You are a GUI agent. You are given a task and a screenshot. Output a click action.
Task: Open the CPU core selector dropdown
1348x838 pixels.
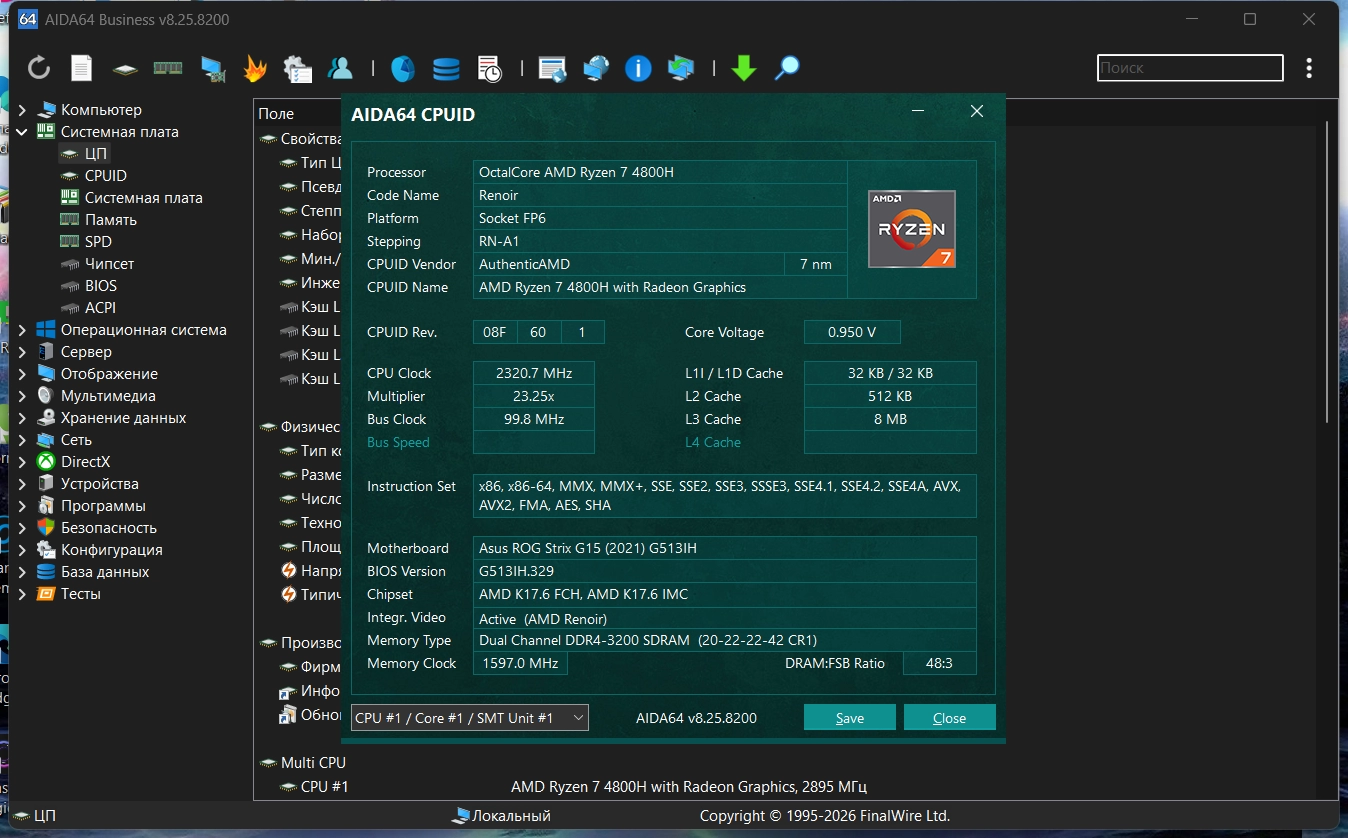469,718
